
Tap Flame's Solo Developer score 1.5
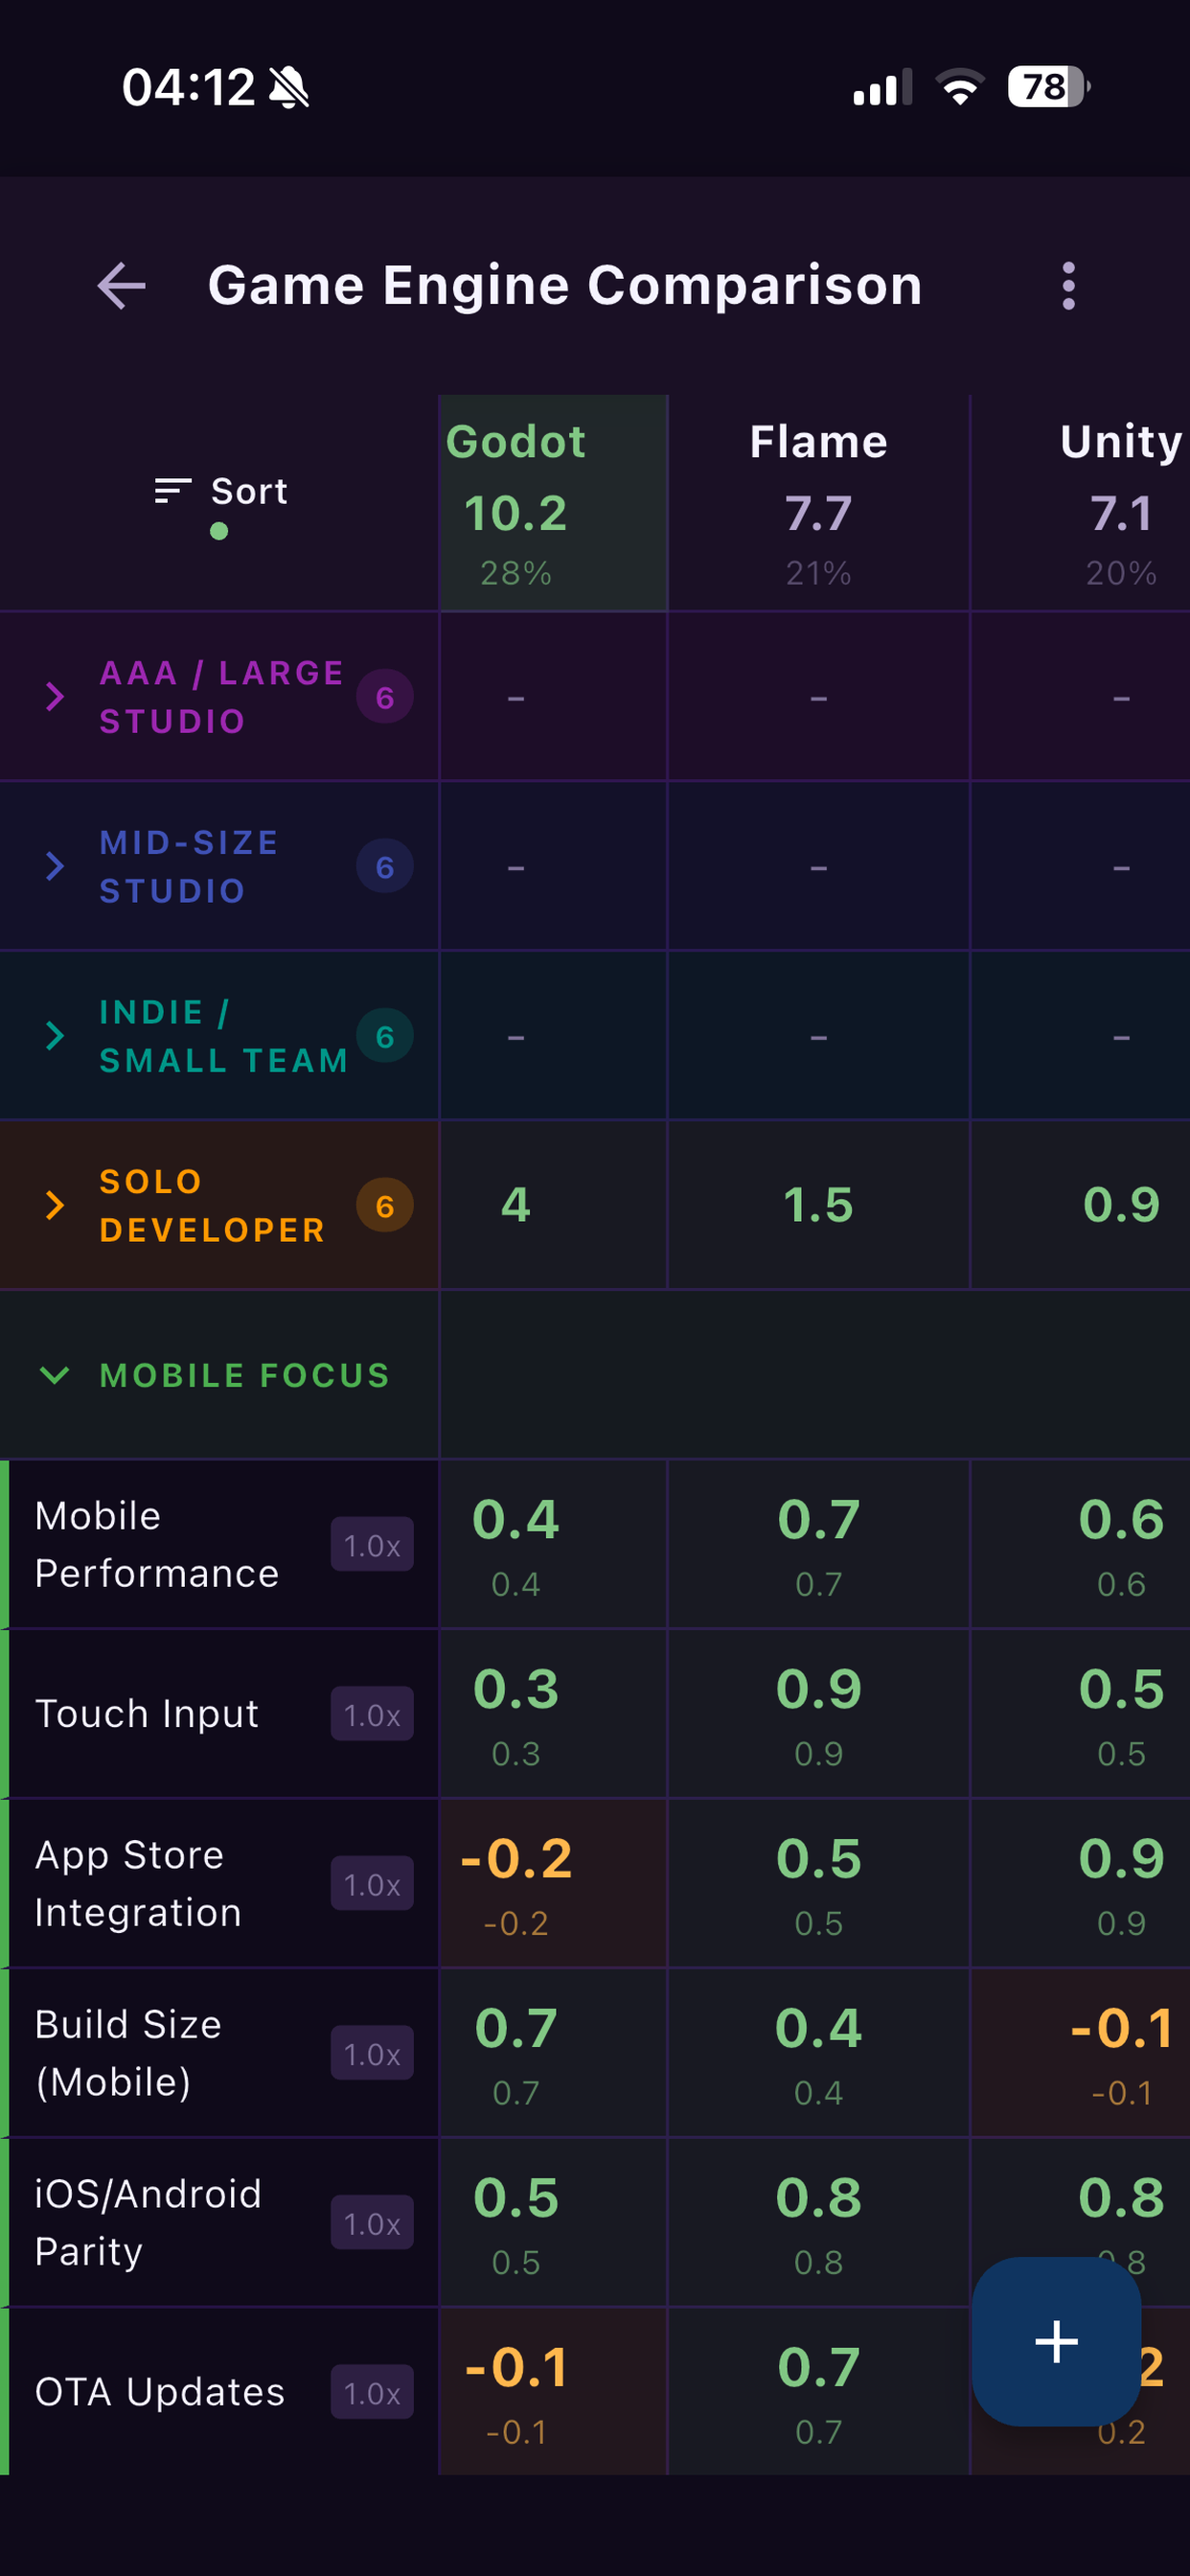click(818, 1205)
